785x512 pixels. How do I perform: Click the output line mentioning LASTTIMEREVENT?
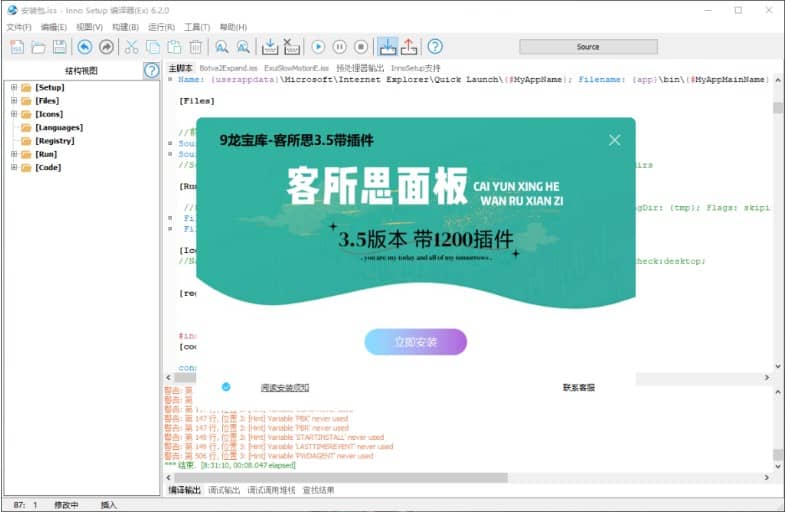(x=279, y=446)
